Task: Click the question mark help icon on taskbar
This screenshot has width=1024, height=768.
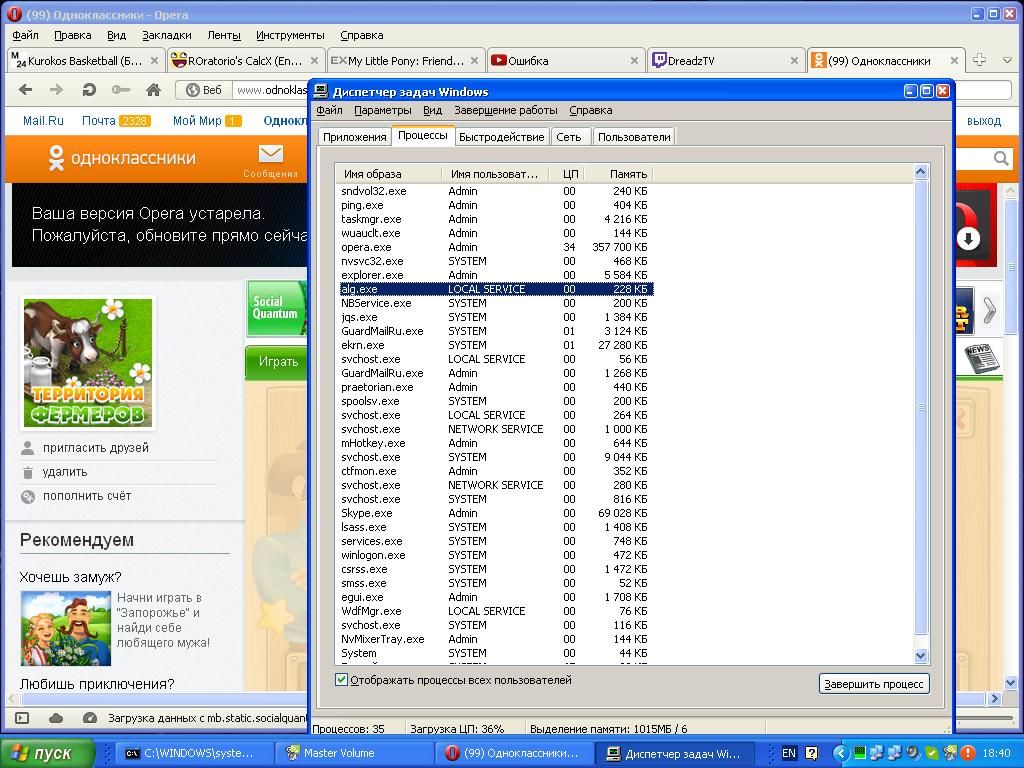Action: [x=812, y=753]
